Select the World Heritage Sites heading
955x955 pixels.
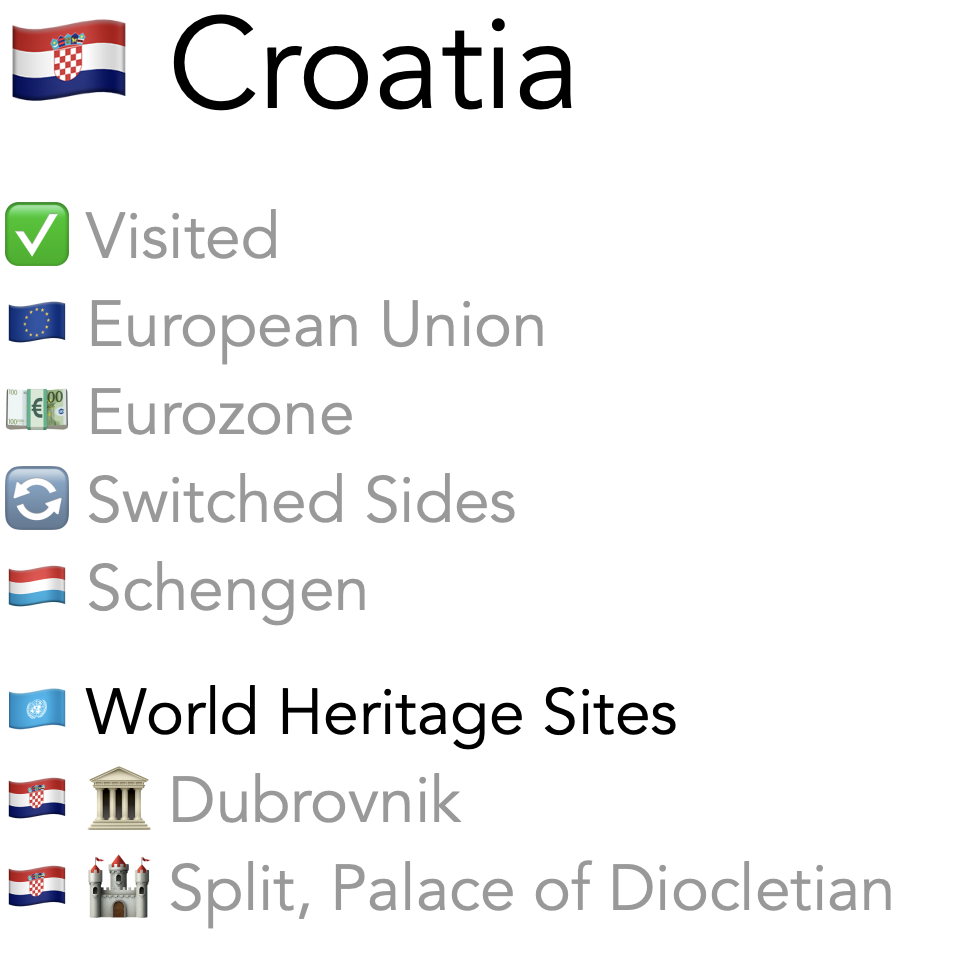point(381,712)
